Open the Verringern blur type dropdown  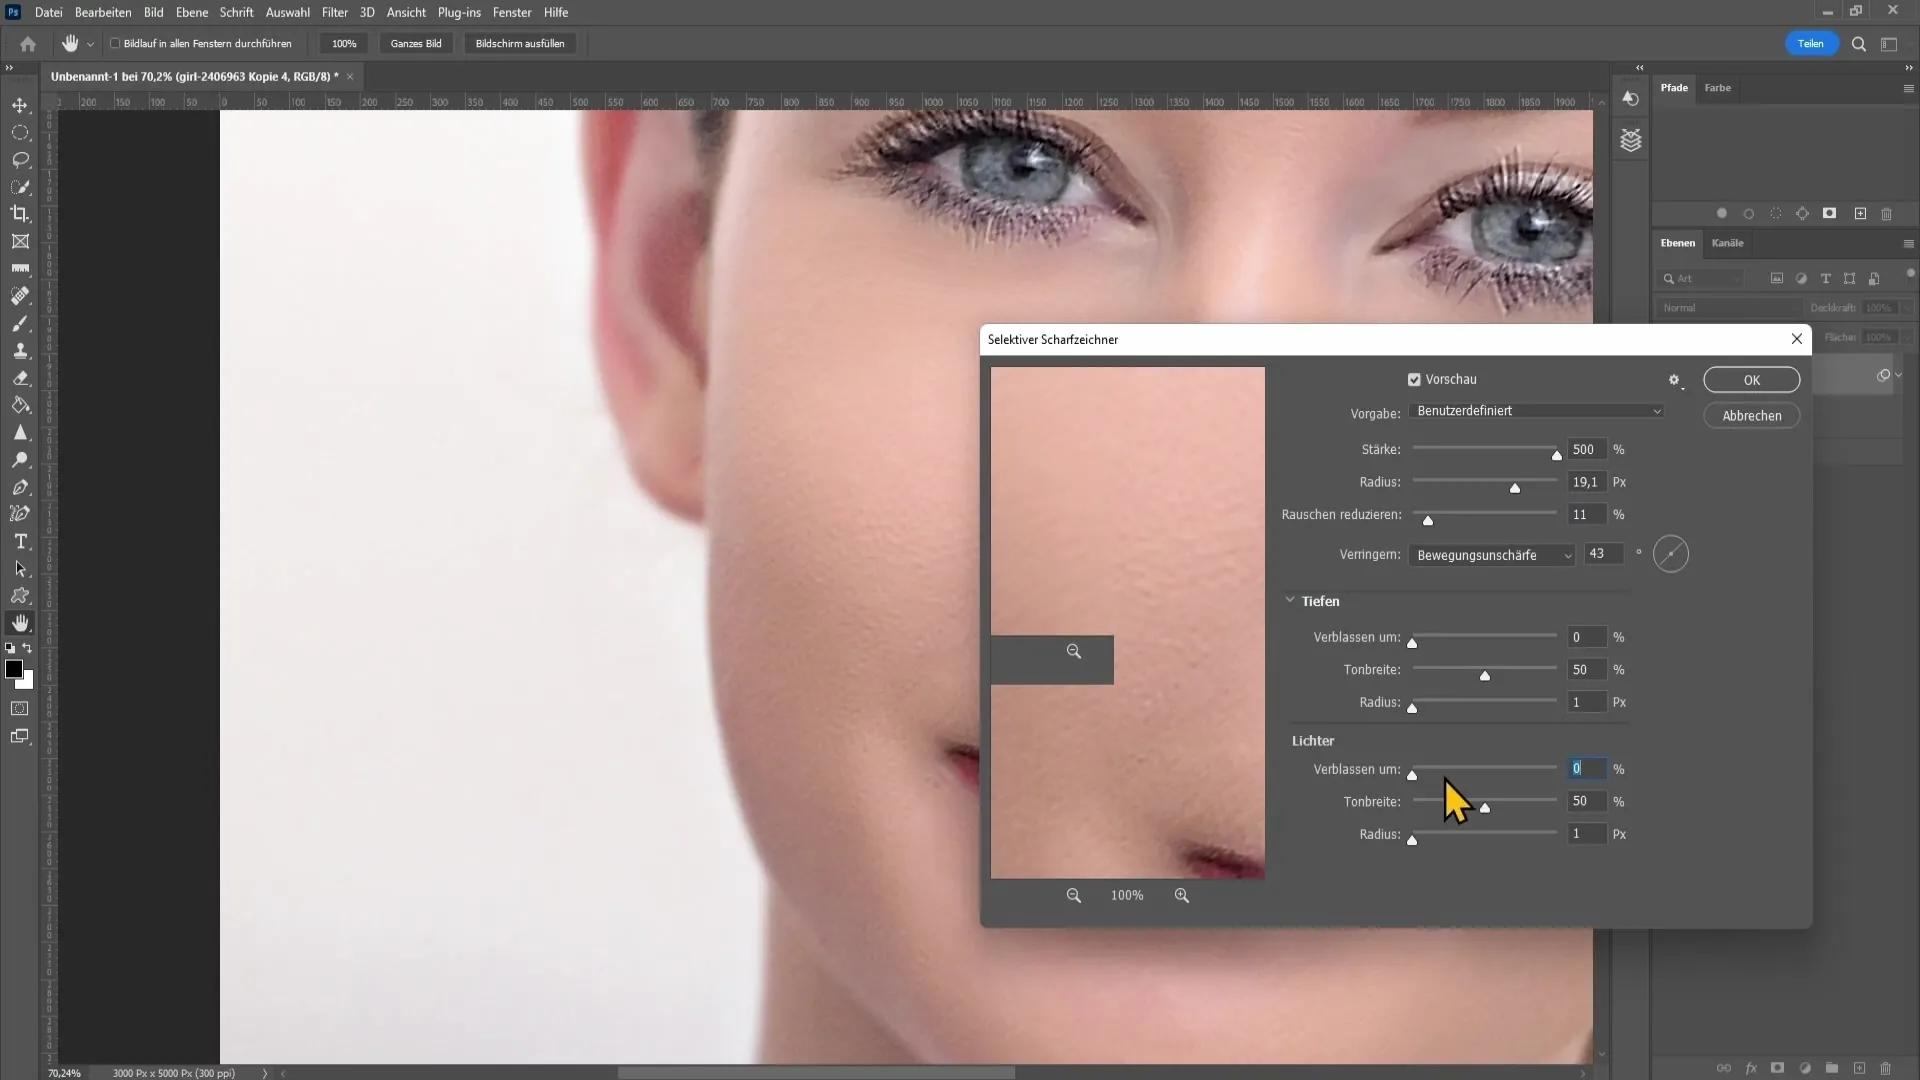coord(1492,555)
